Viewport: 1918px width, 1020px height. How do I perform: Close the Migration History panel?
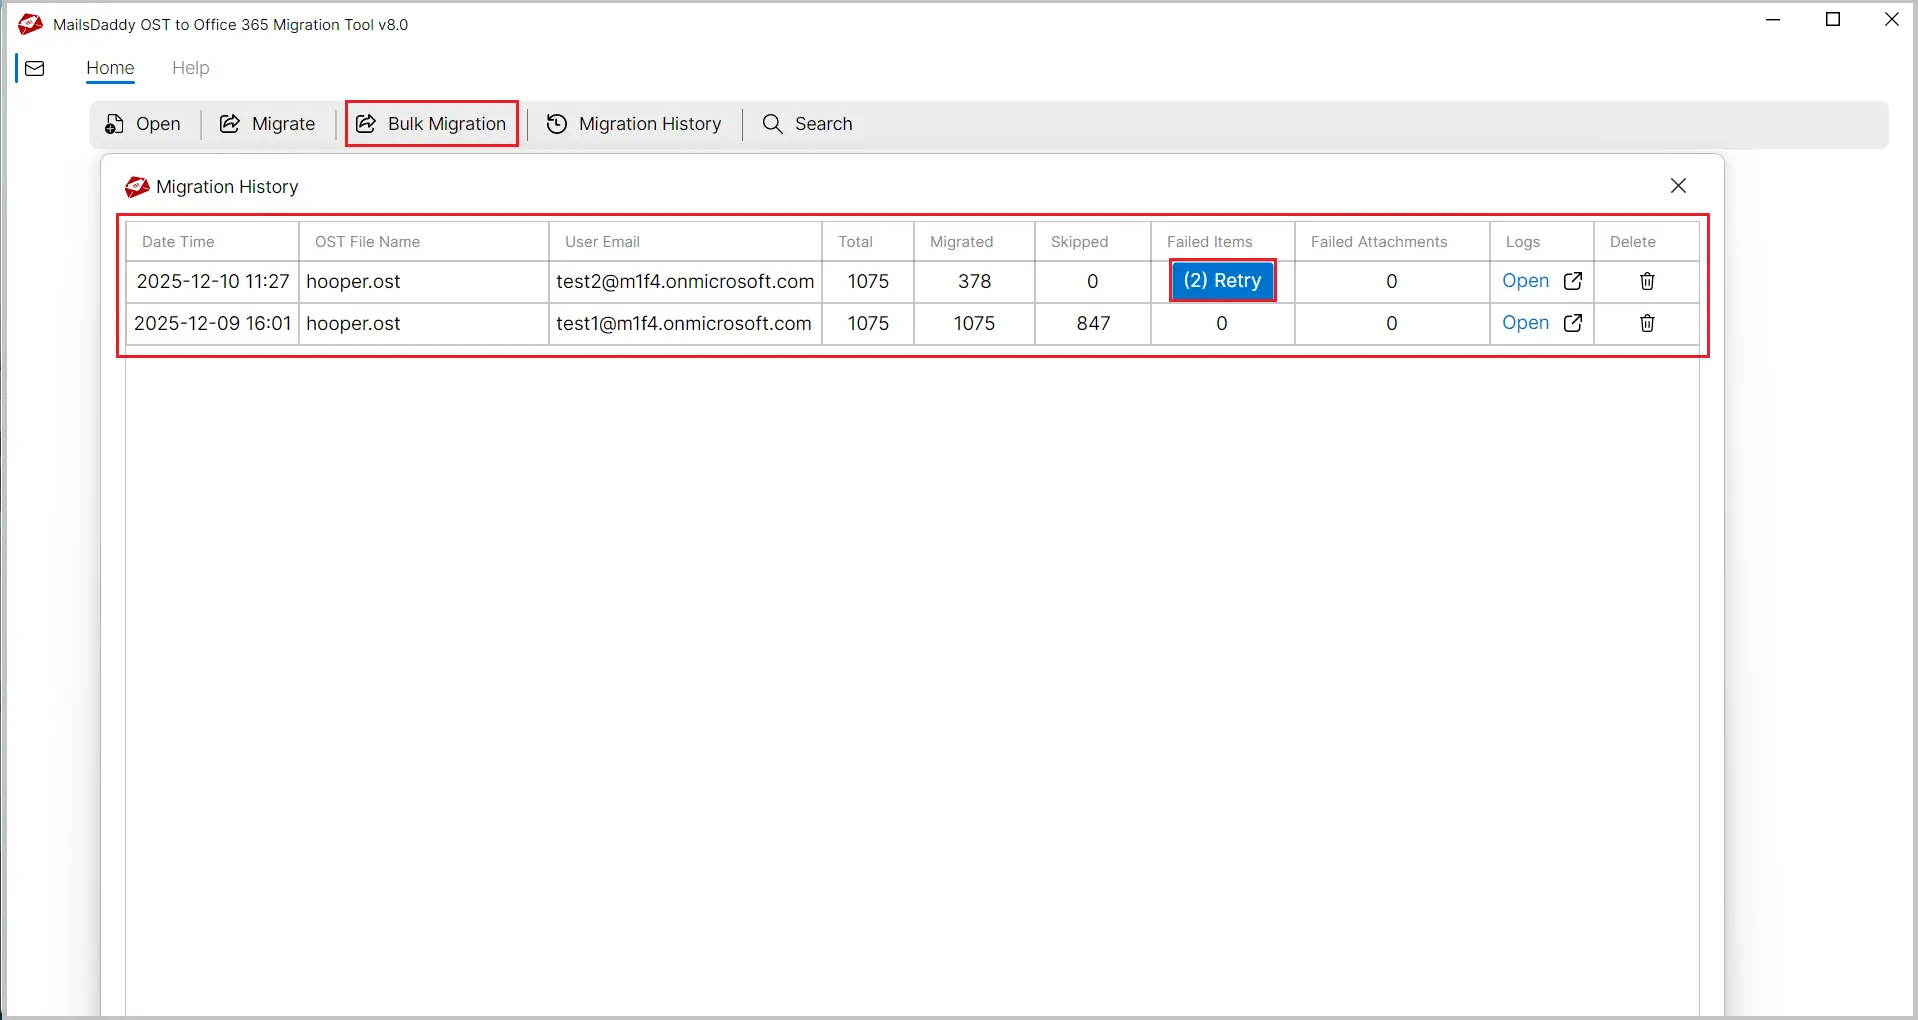tap(1678, 186)
